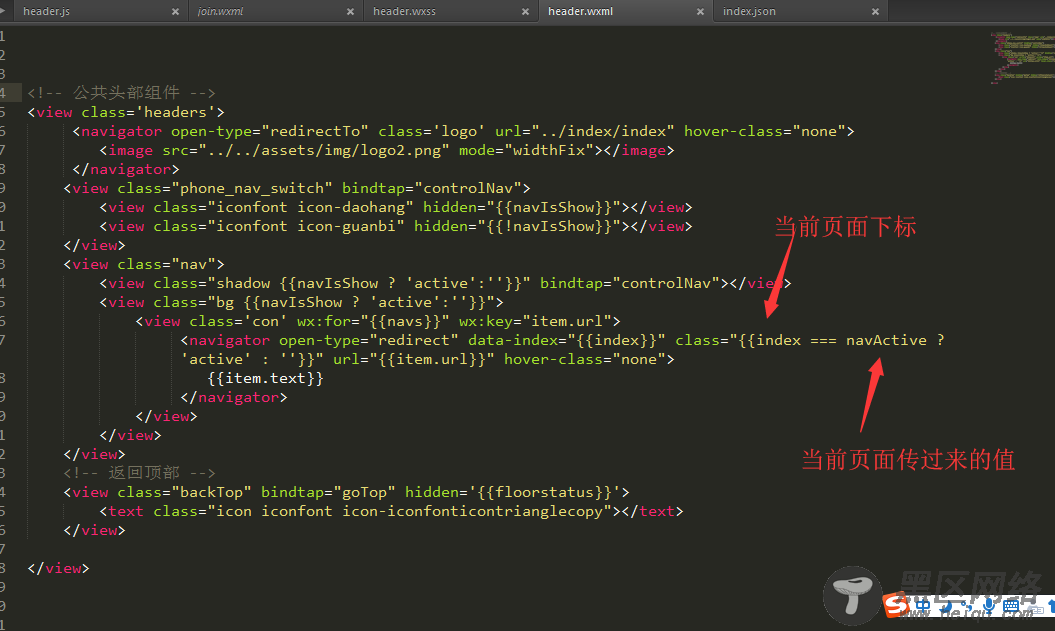Open the soft keyboard icon

[x=1011, y=607]
